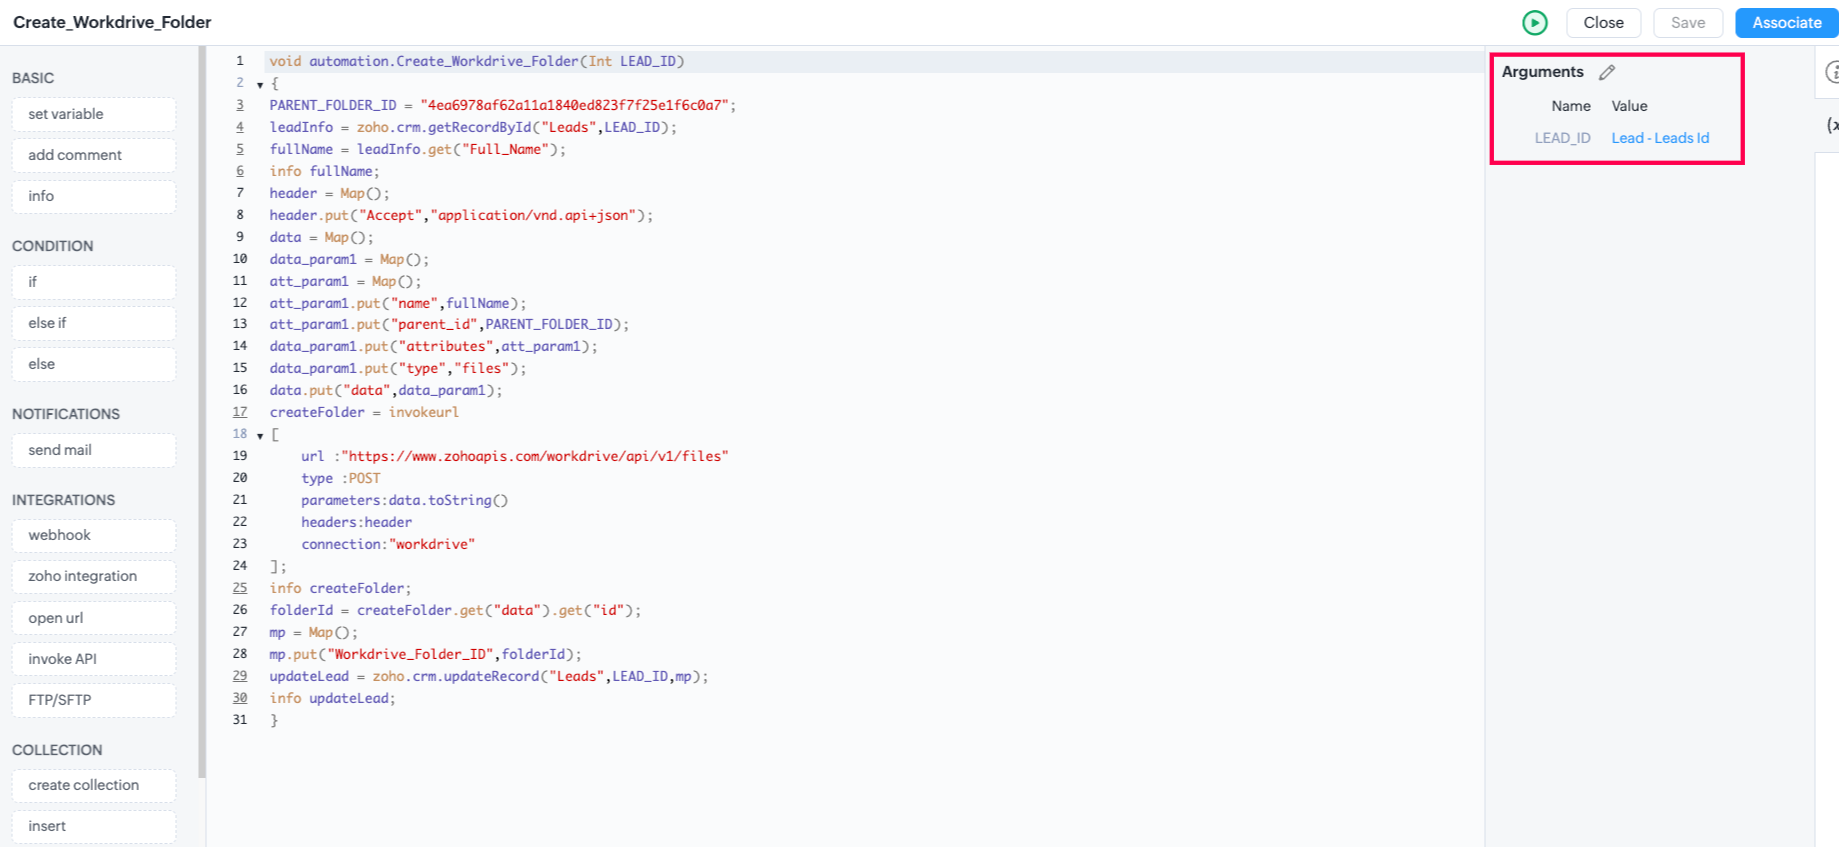The image size is (1839, 847).
Task: Run the function with the green play icon
Action: click(1534, 22)
